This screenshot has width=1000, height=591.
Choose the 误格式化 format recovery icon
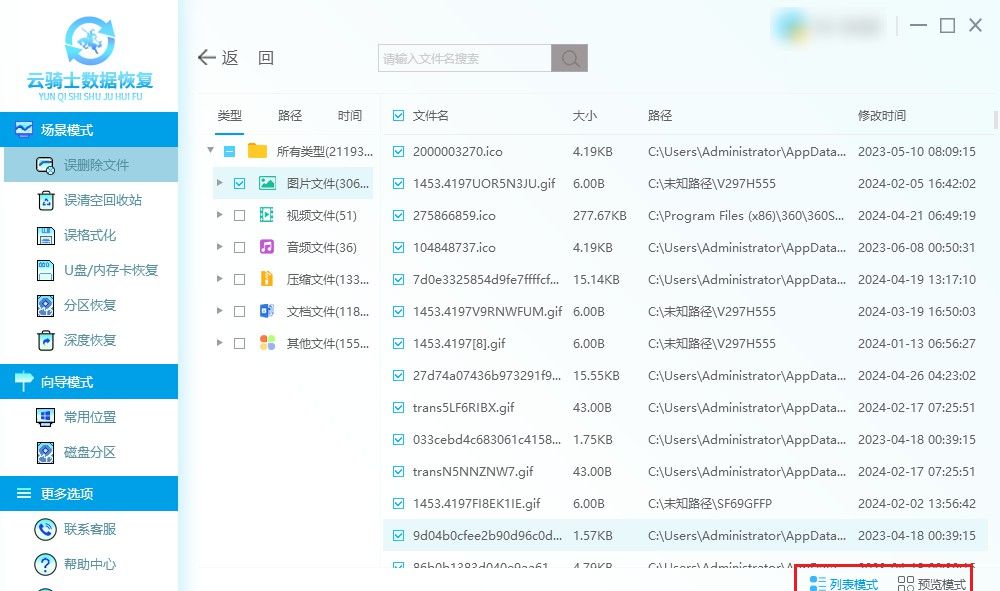tap(46, 235)
